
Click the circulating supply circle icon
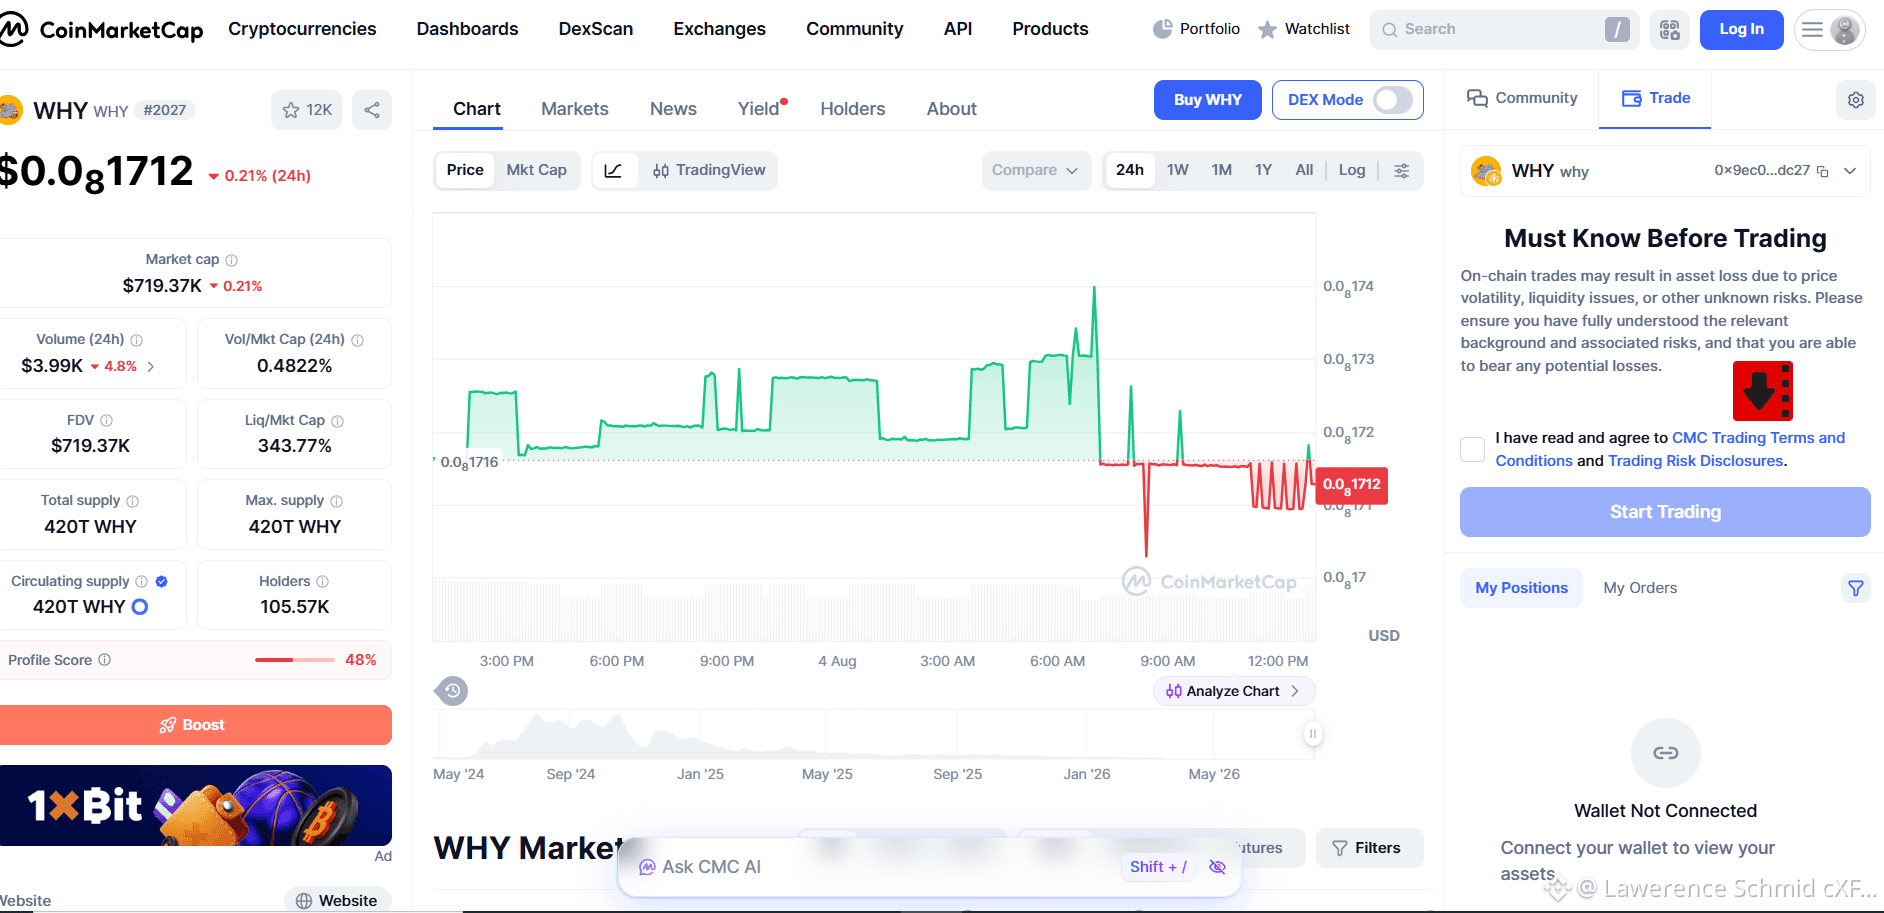pyautogui.click(x=140, y=607)
